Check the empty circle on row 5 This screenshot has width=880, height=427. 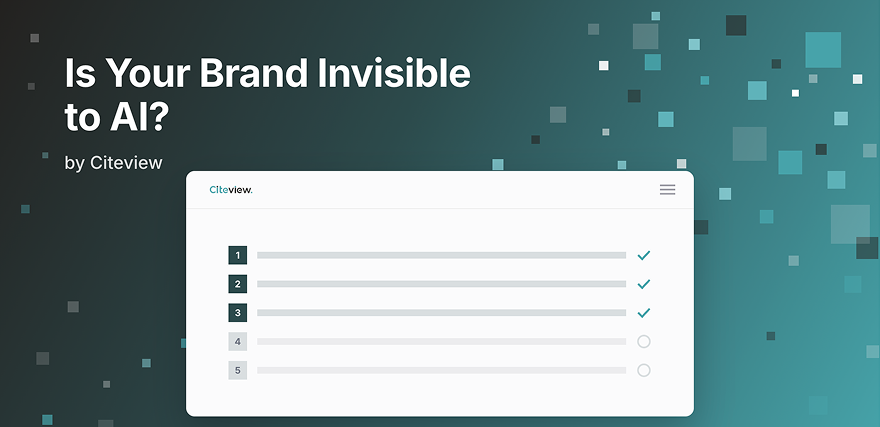click(x=644, y=370)
